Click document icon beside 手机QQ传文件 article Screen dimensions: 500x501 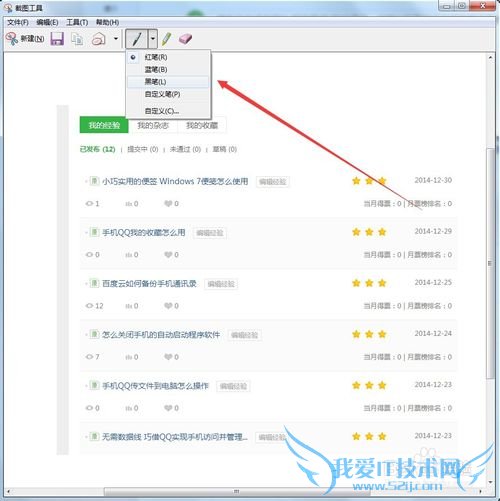coord(94,386)
